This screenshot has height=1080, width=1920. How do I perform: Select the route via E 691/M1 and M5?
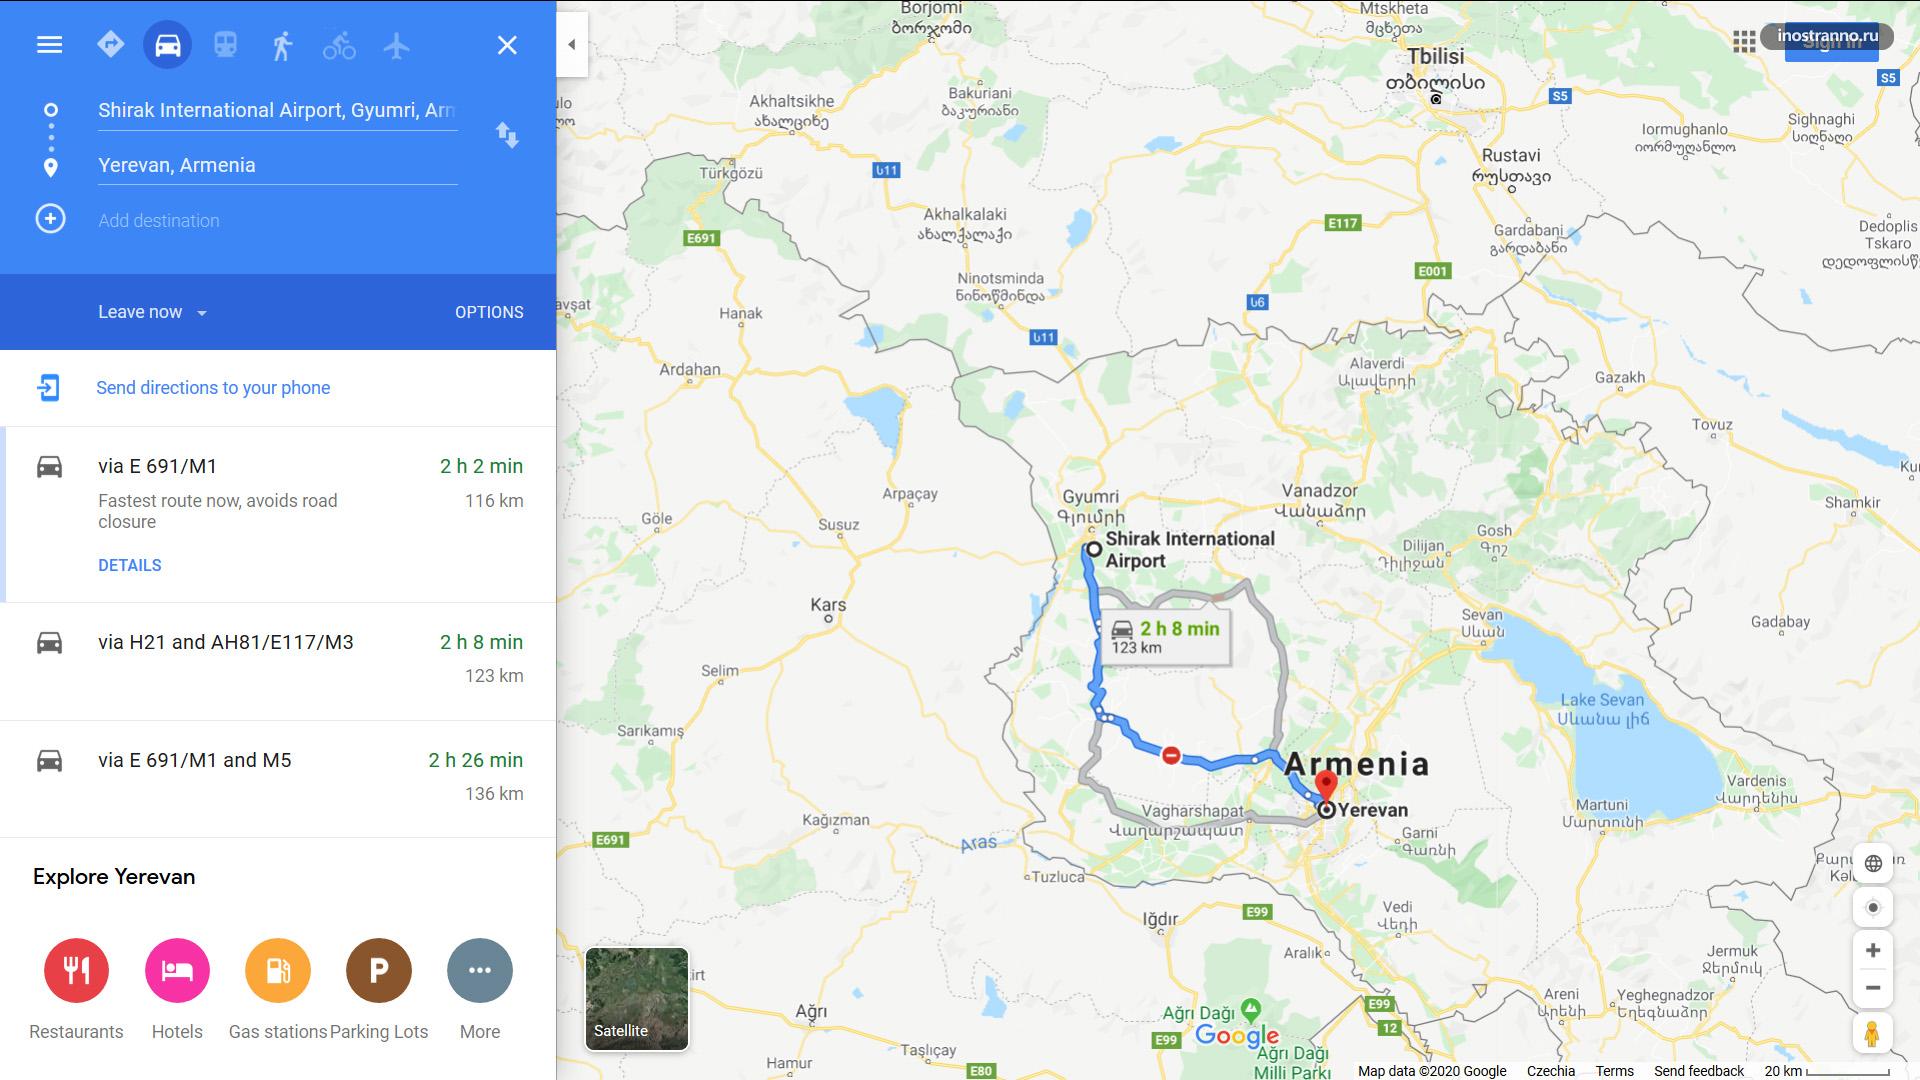pyautogui.click(x=278, y=778)
